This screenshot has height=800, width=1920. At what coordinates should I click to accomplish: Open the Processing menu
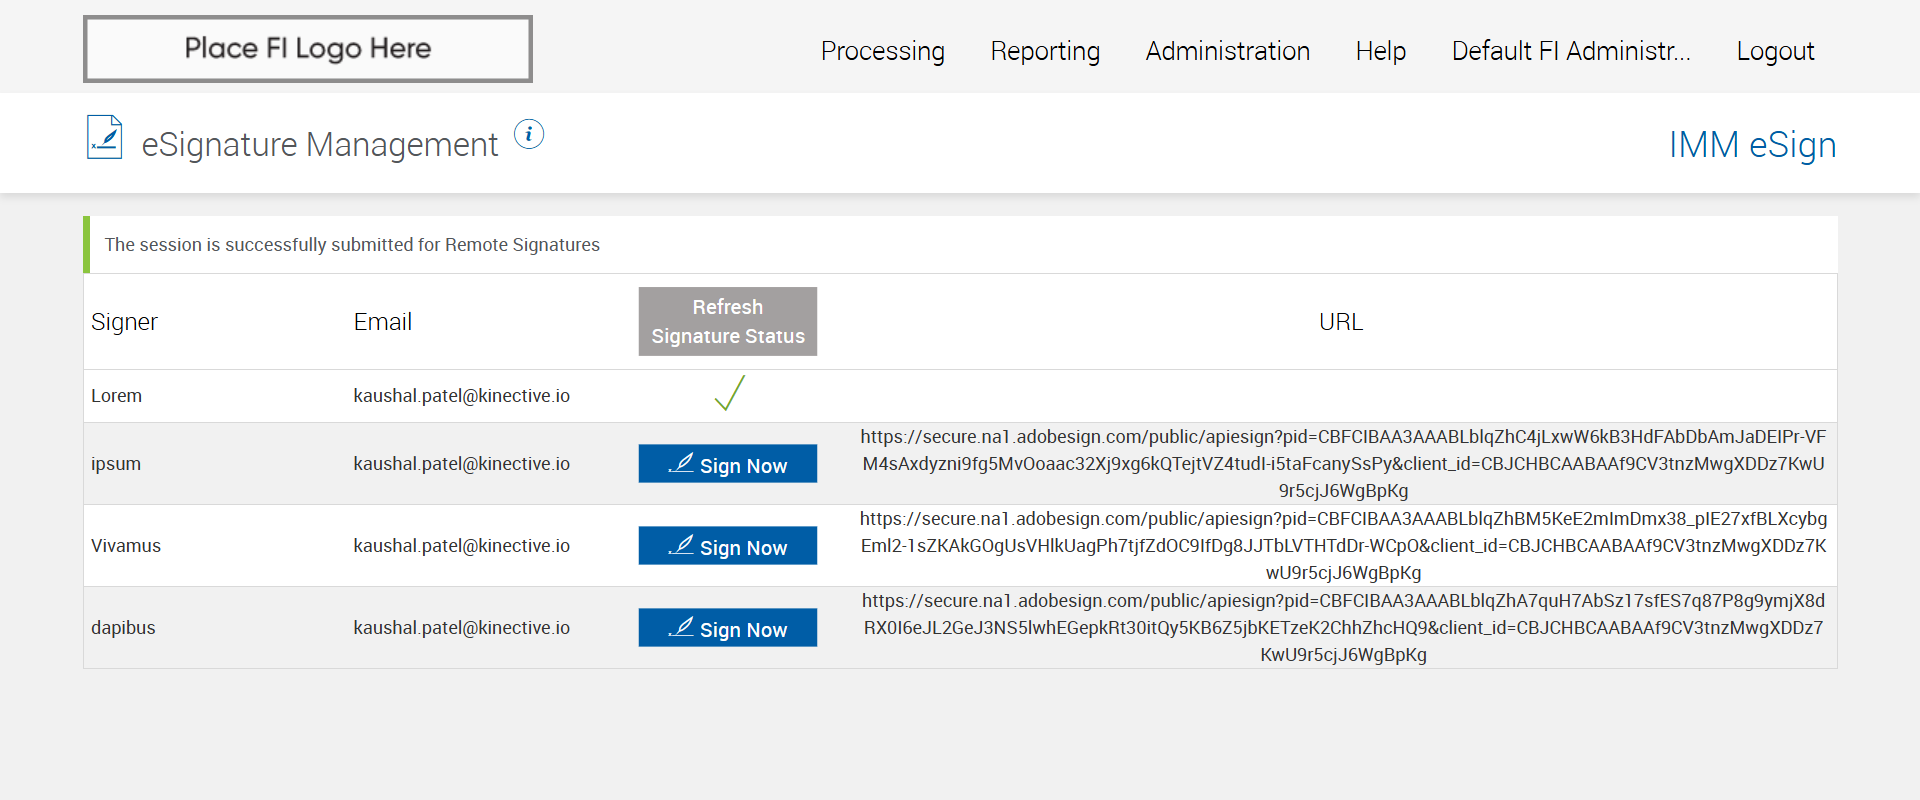click(x=882, y=51)
